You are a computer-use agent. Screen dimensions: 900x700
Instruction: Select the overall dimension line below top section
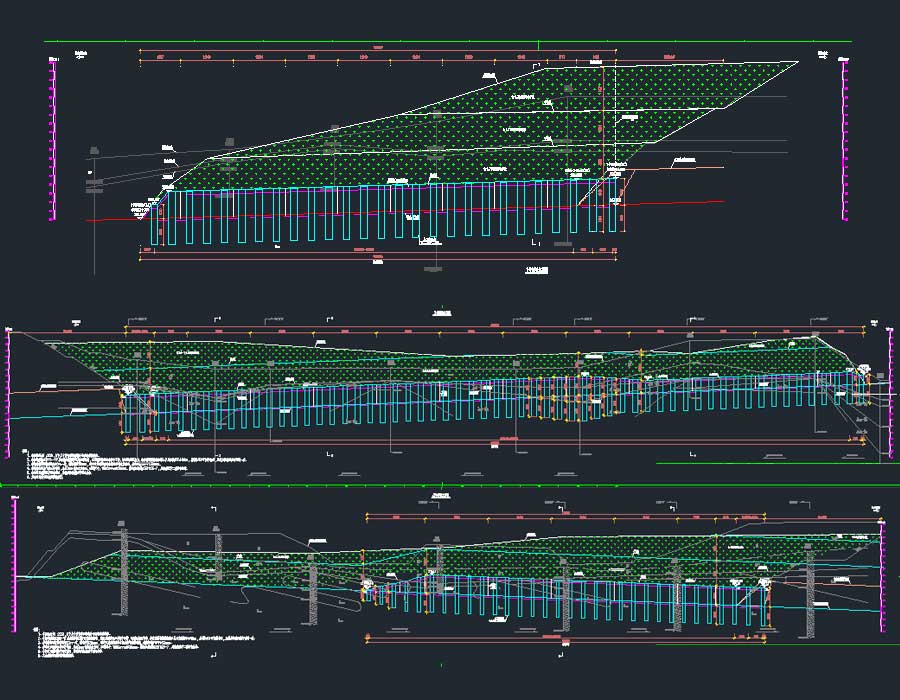[378, 257]
